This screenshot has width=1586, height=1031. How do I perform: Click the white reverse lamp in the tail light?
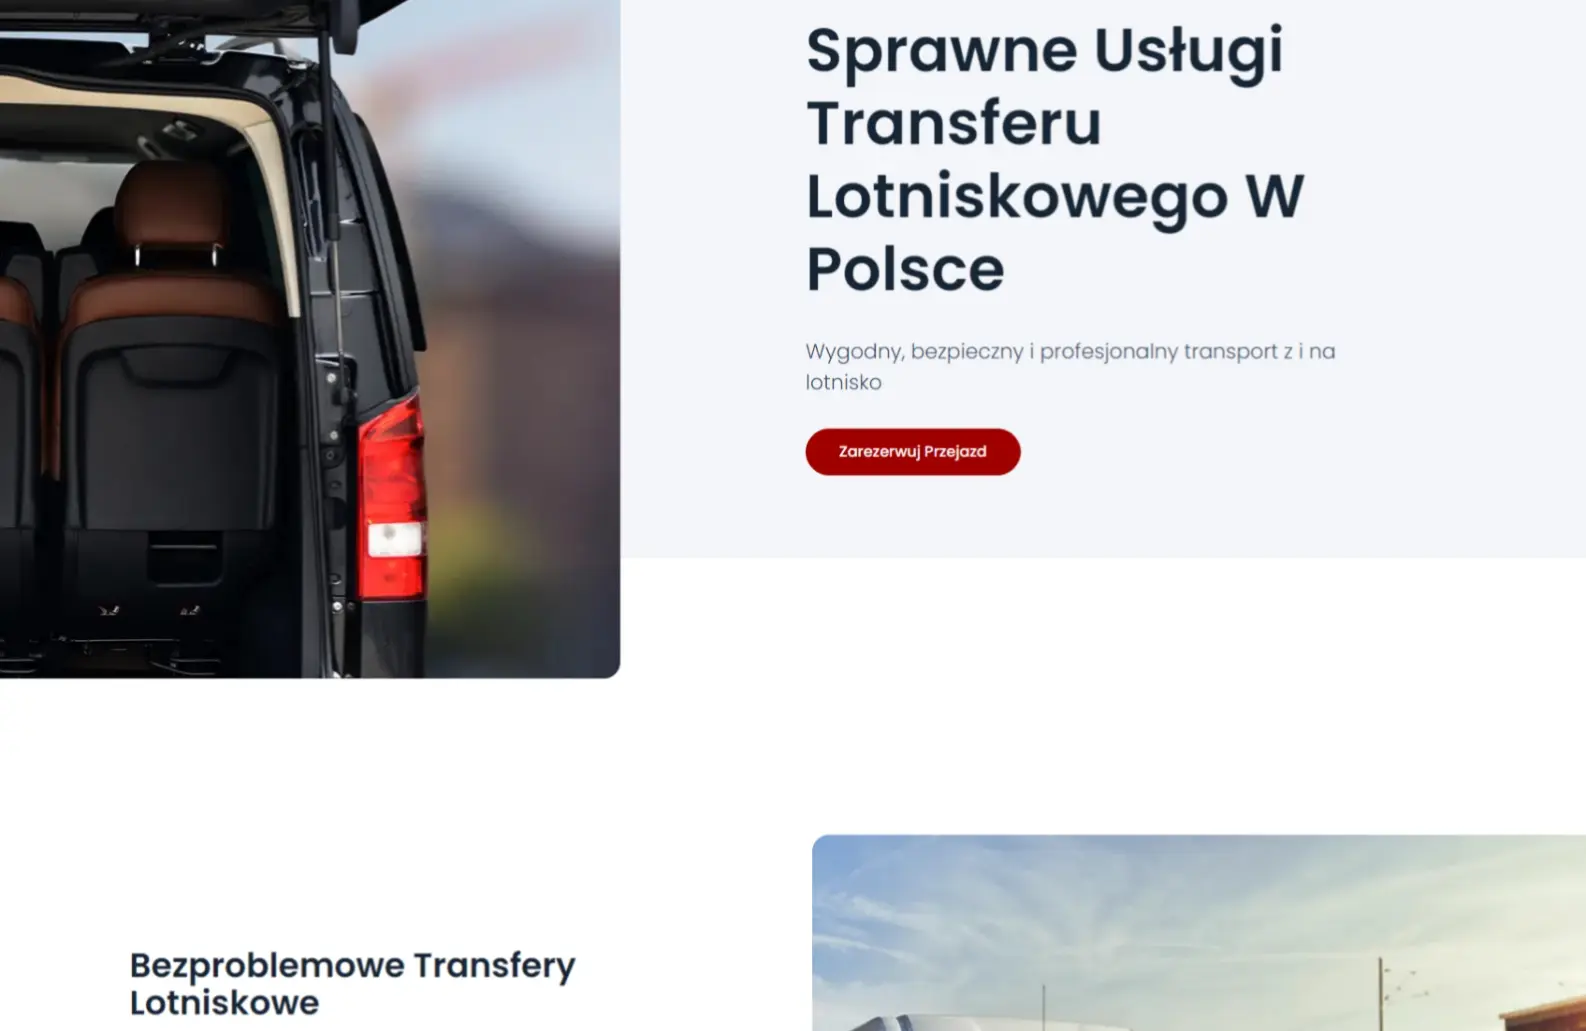pos(395,539)
